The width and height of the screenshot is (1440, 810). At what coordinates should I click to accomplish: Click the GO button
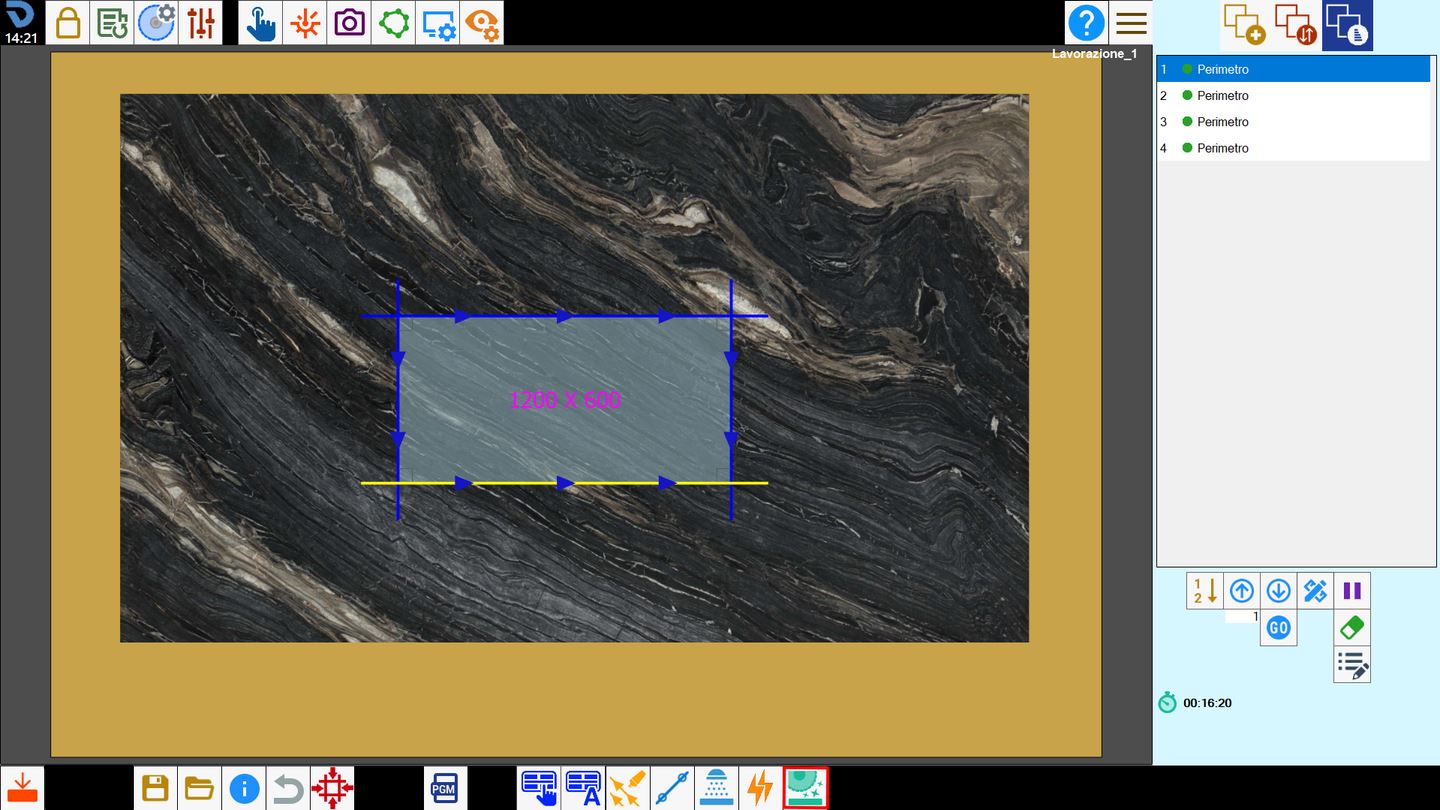click(1278, 628)
